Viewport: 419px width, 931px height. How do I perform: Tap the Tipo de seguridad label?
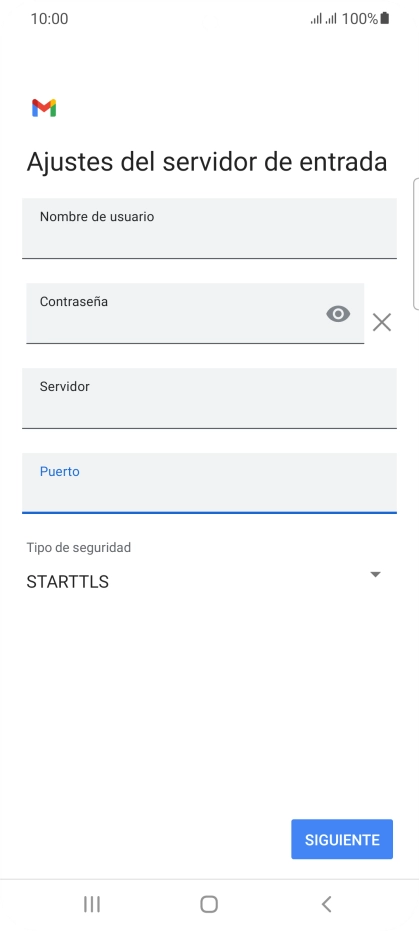78,547
